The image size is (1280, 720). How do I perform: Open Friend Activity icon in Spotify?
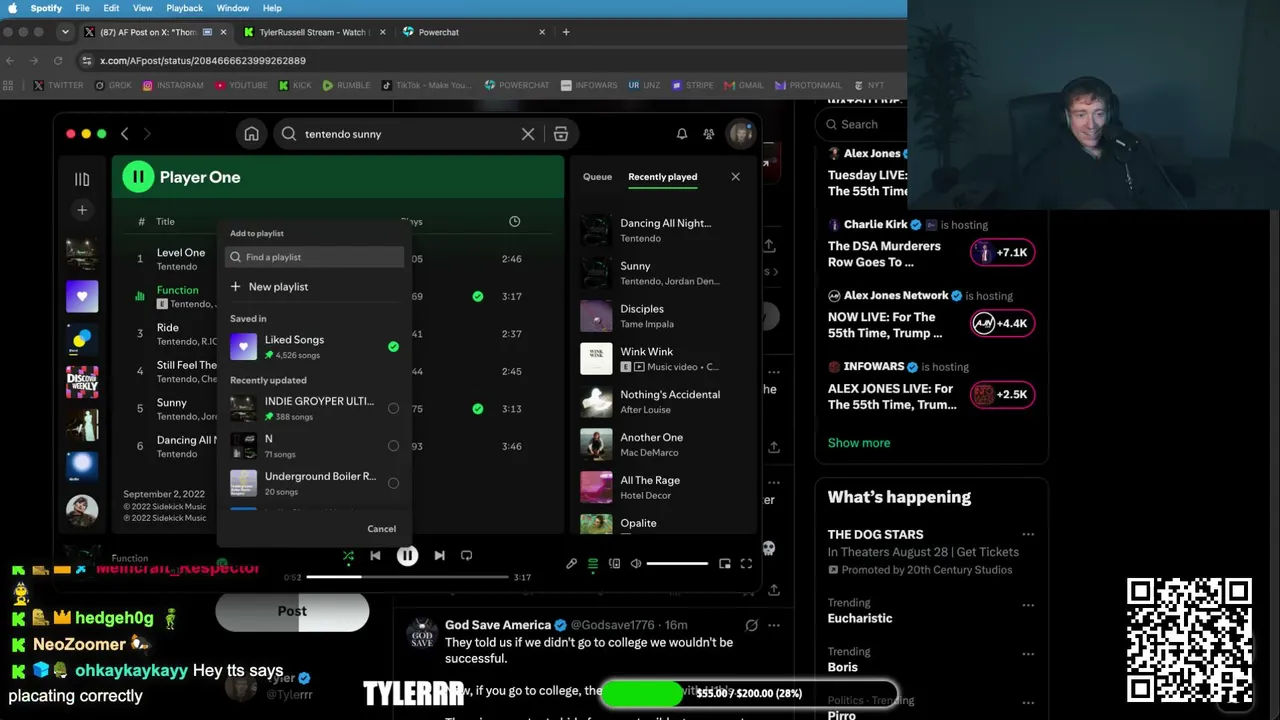(709, 134)
